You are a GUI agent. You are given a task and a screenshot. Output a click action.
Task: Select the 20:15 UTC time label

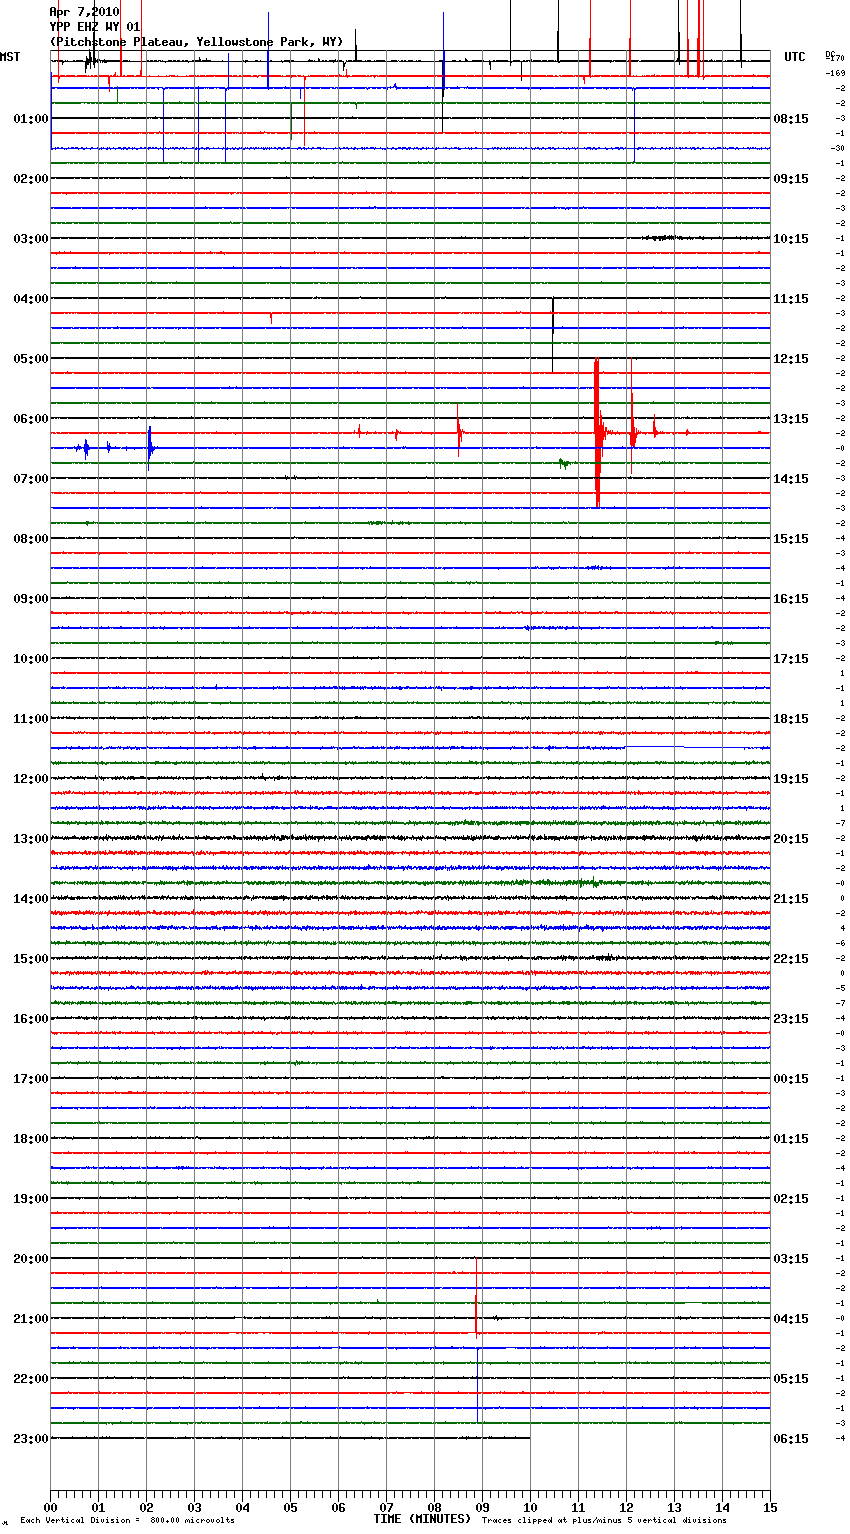point(791,839)
